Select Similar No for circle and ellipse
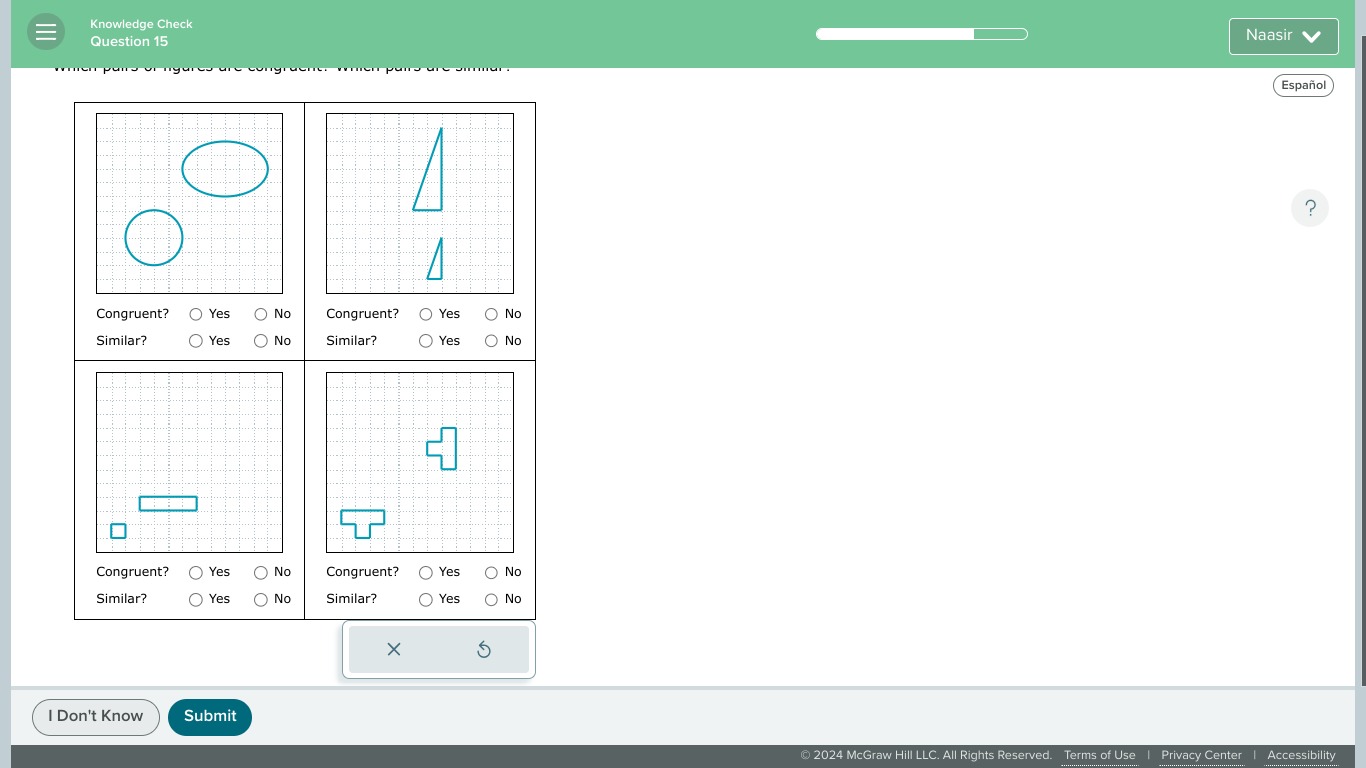Viewport: 1366px width, 768px height. [x=261, y=341]
